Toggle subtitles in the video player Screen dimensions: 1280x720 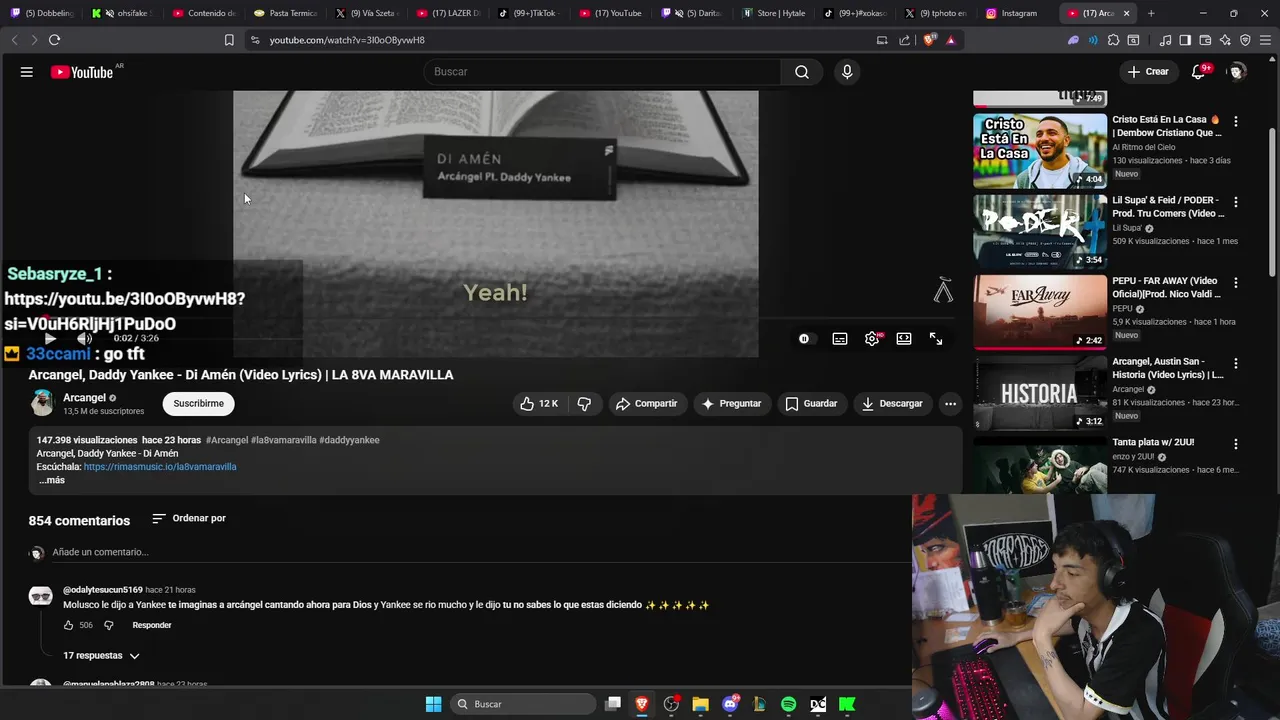840,339
